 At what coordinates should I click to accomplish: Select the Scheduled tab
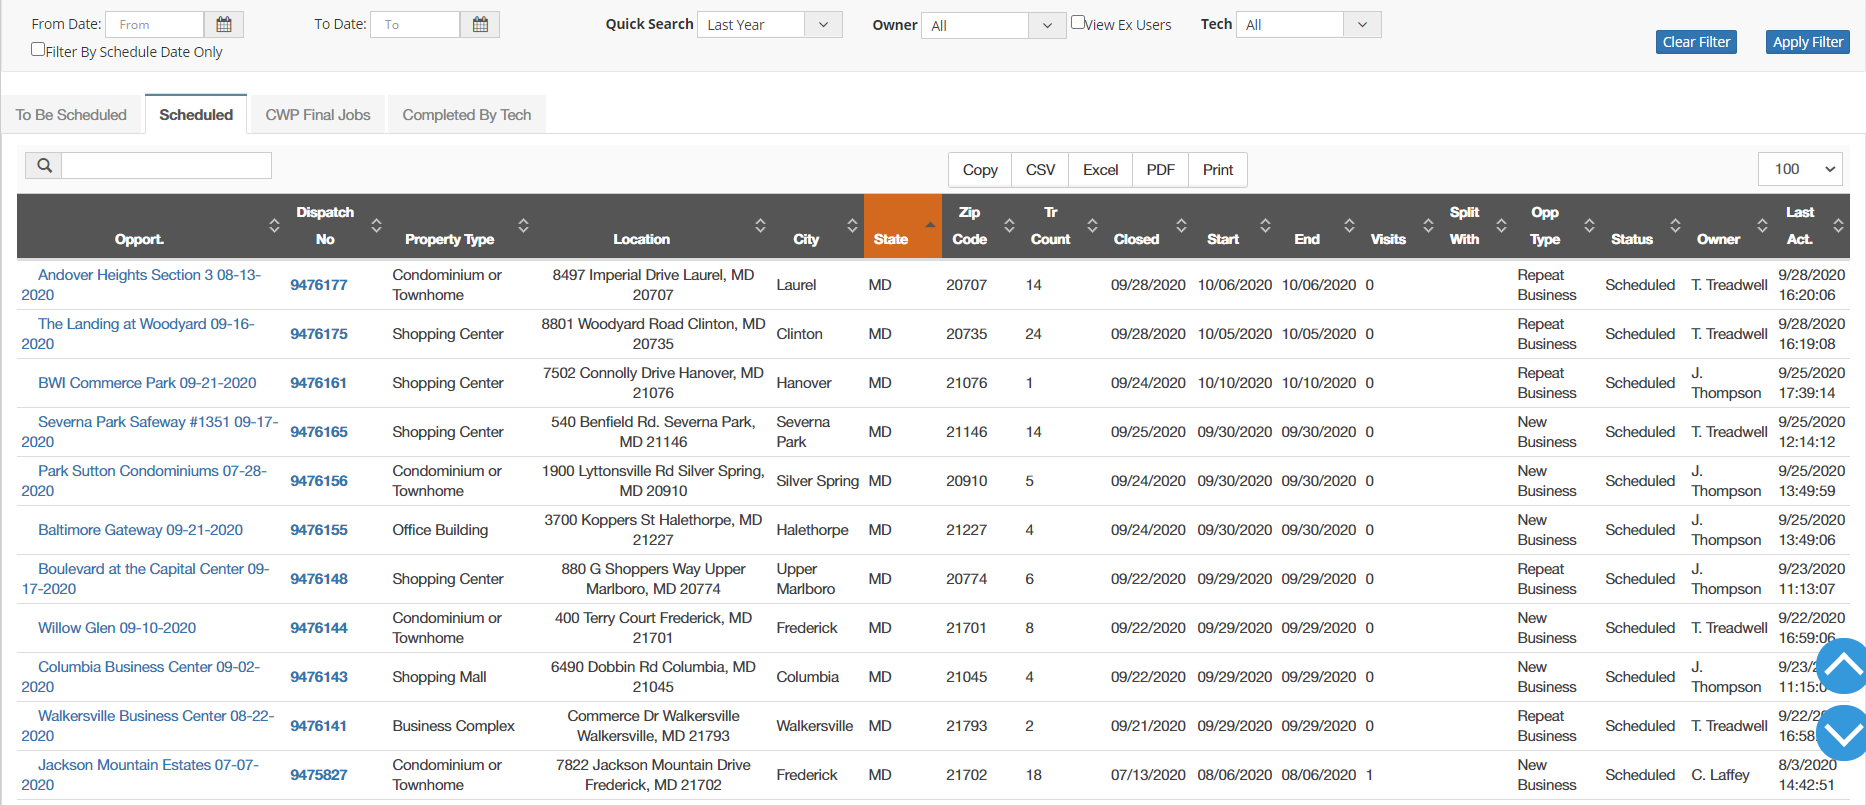196,115
